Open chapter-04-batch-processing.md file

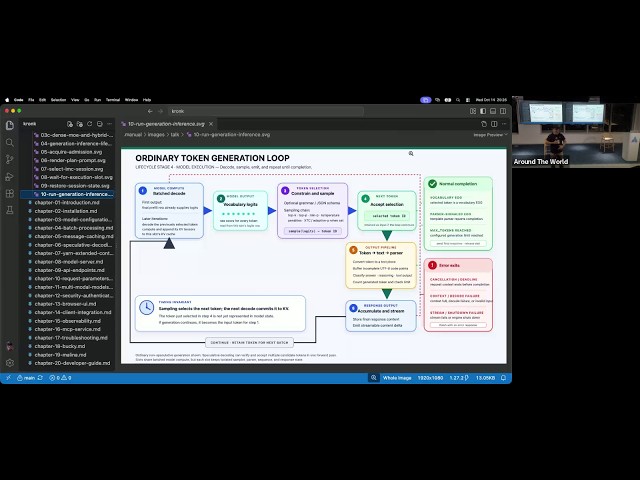click(68, 228)
